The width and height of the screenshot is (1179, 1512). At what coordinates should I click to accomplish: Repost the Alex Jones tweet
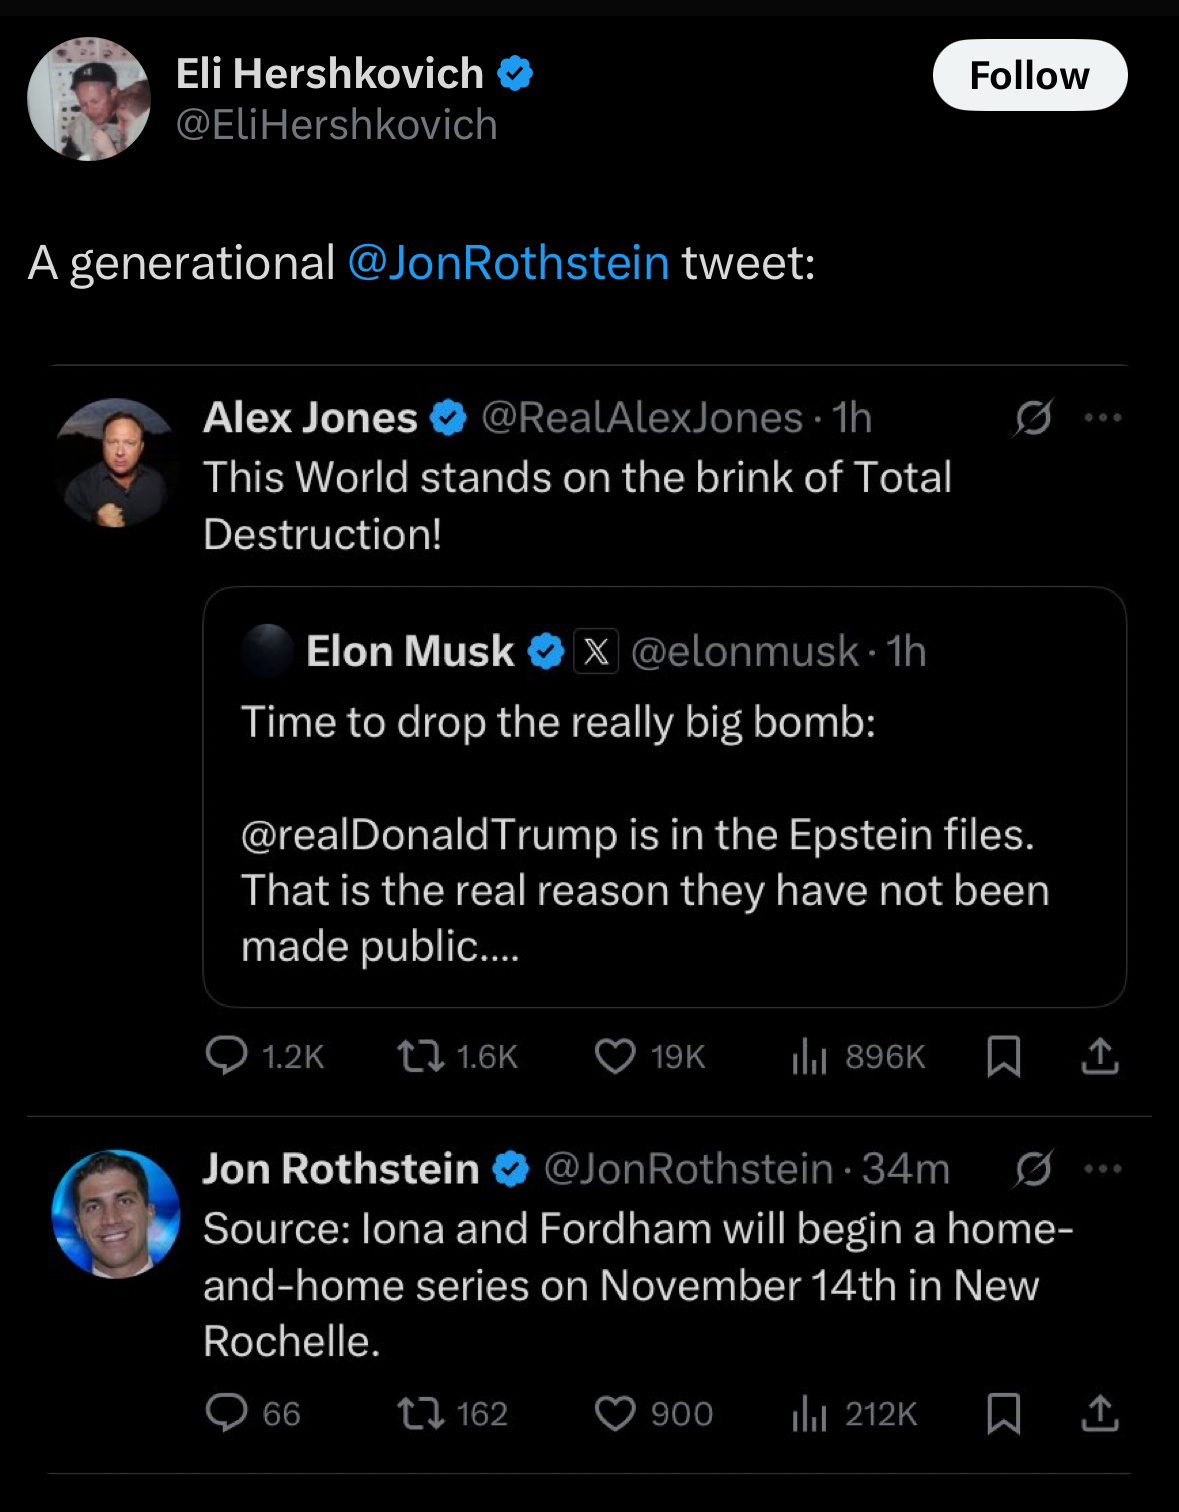(x=421, y=1056)
